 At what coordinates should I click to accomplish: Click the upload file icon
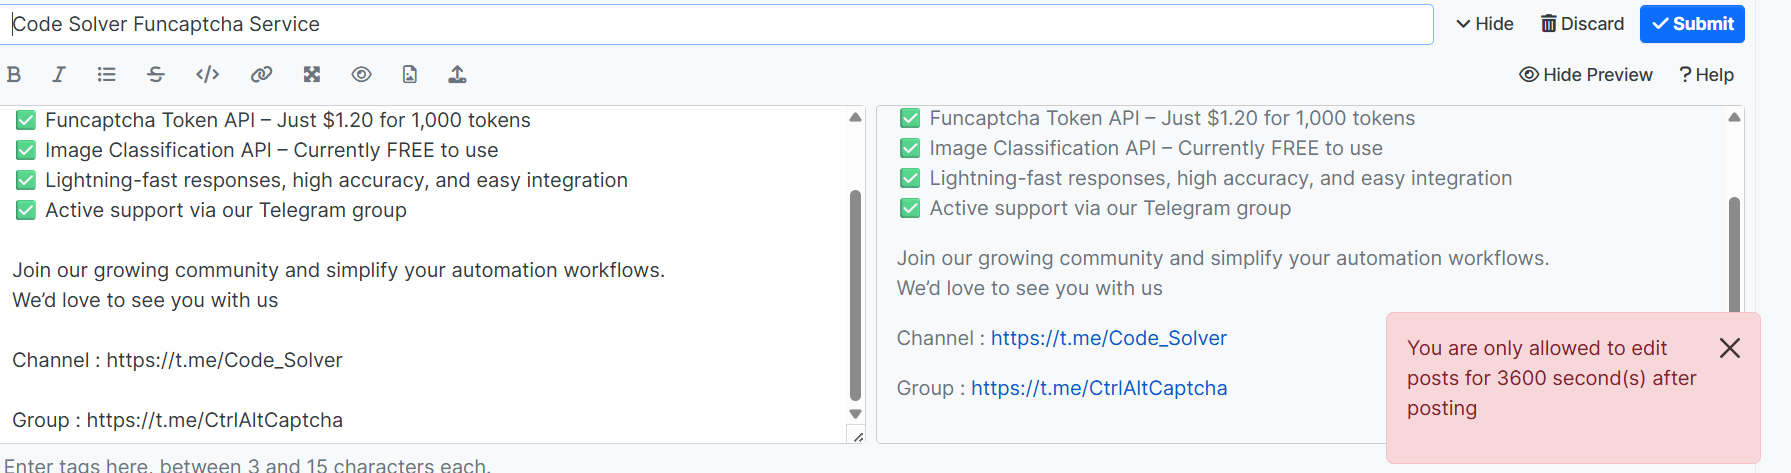457,74
